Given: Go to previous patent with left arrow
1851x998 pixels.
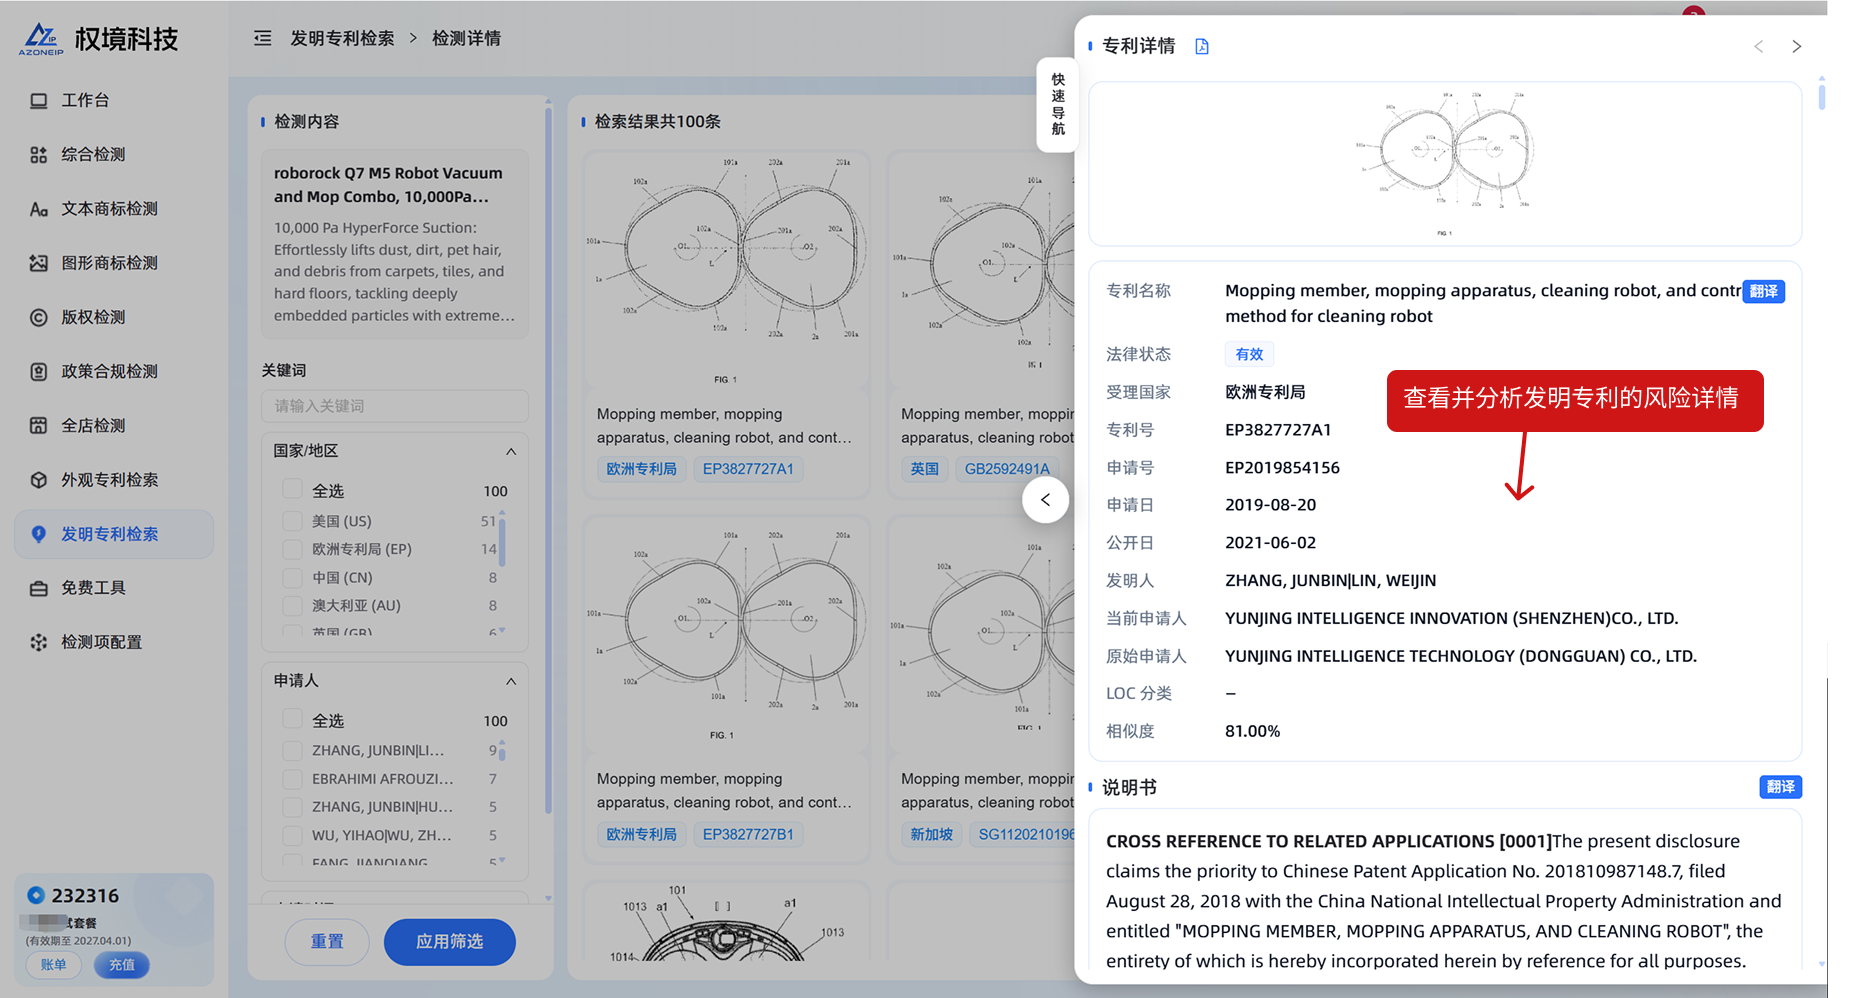Looking at the screenshot, I should (1759, 46).
